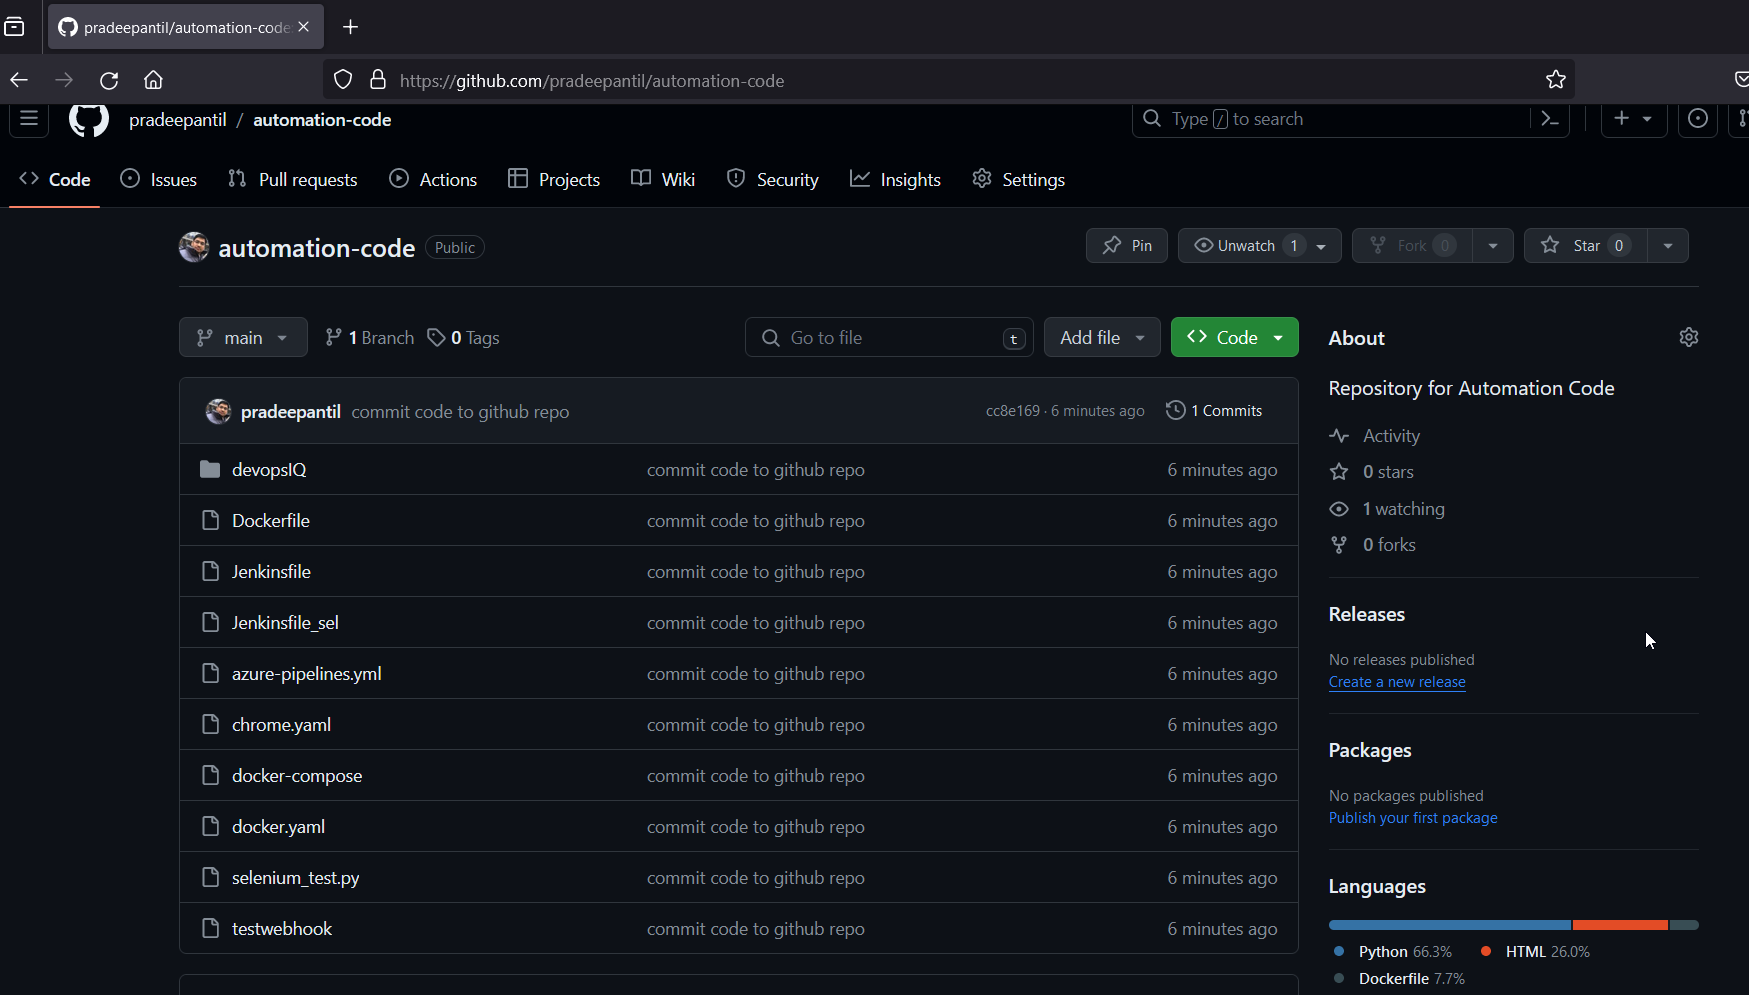Open the Actions tab

click(433, 179)
